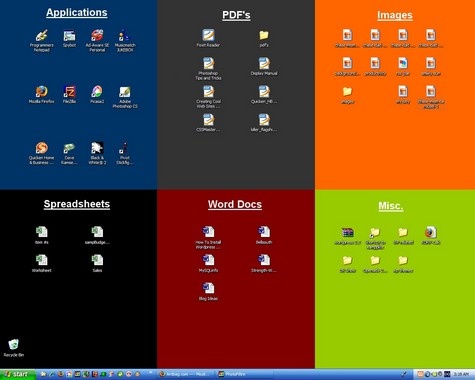Click the Ad-Aware SE Personal icon
The height and width of the screenshot is (380, 475).
tap(97, 40)
